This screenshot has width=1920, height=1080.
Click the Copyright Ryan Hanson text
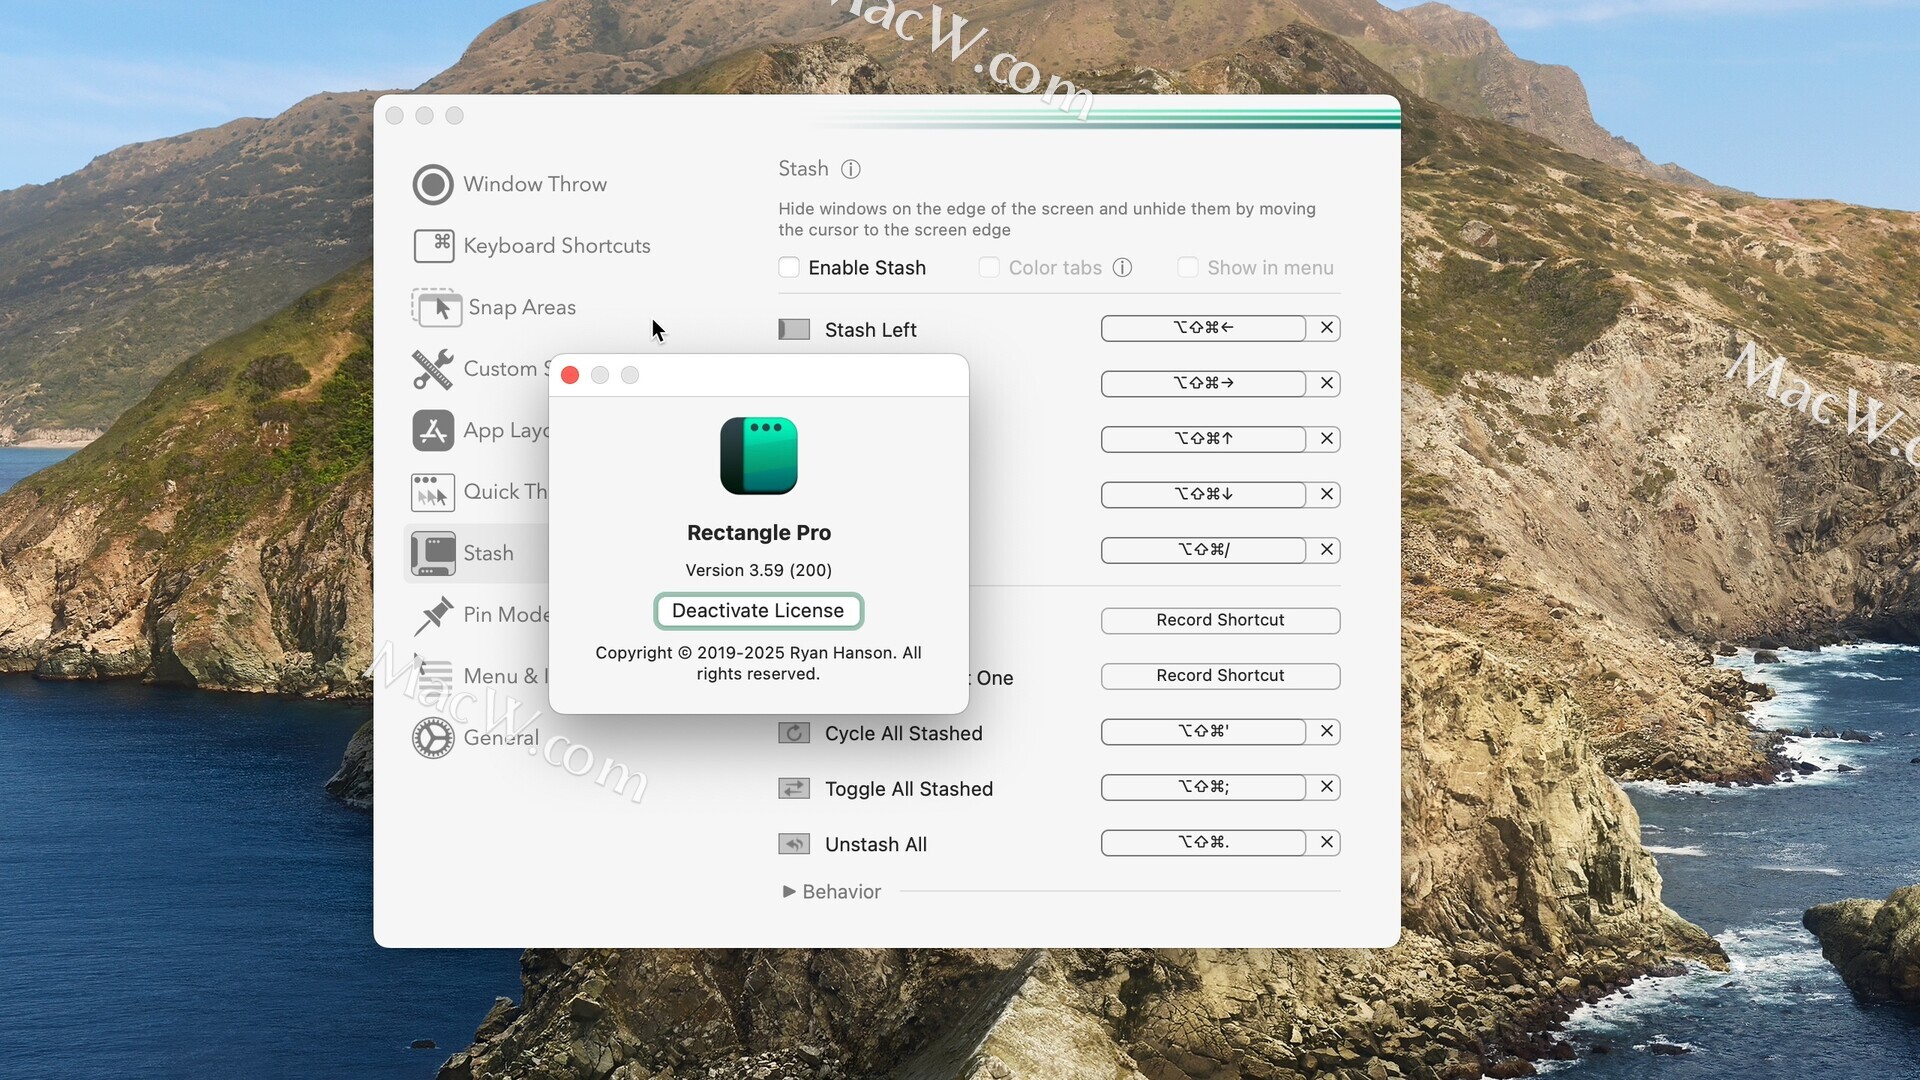tap(758, 663)
